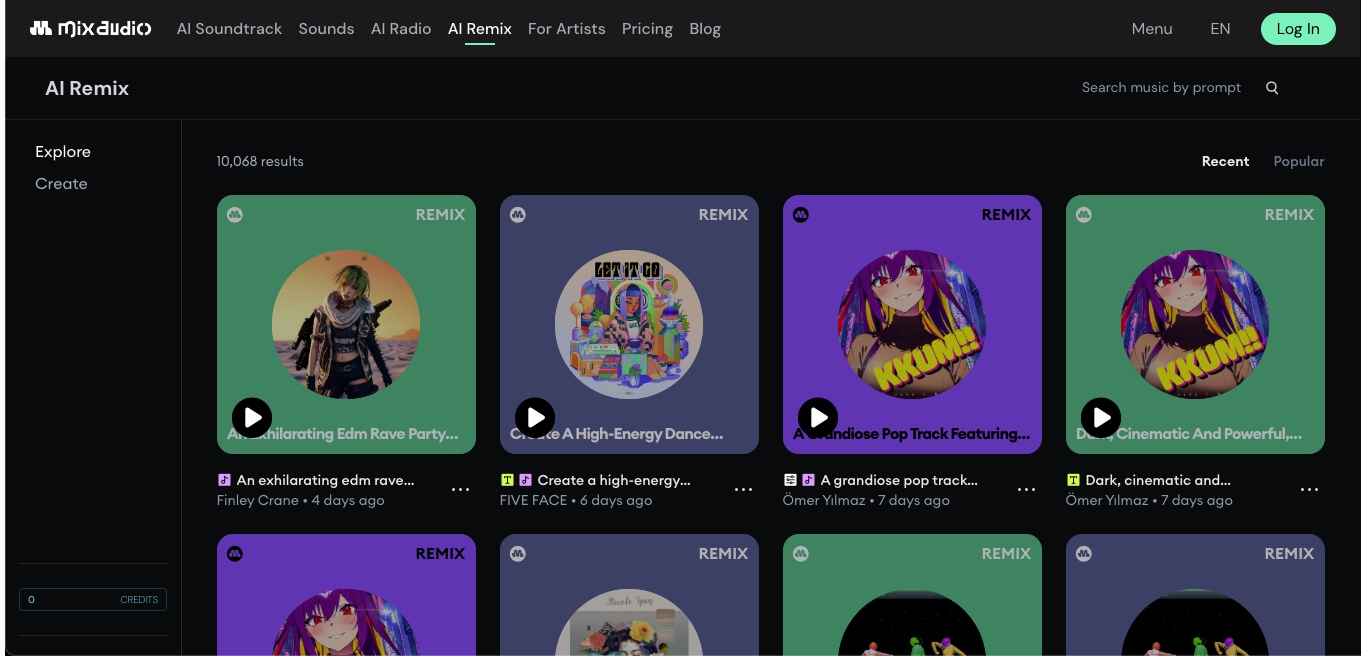Select Create in the left sidebar

[61, 184]
